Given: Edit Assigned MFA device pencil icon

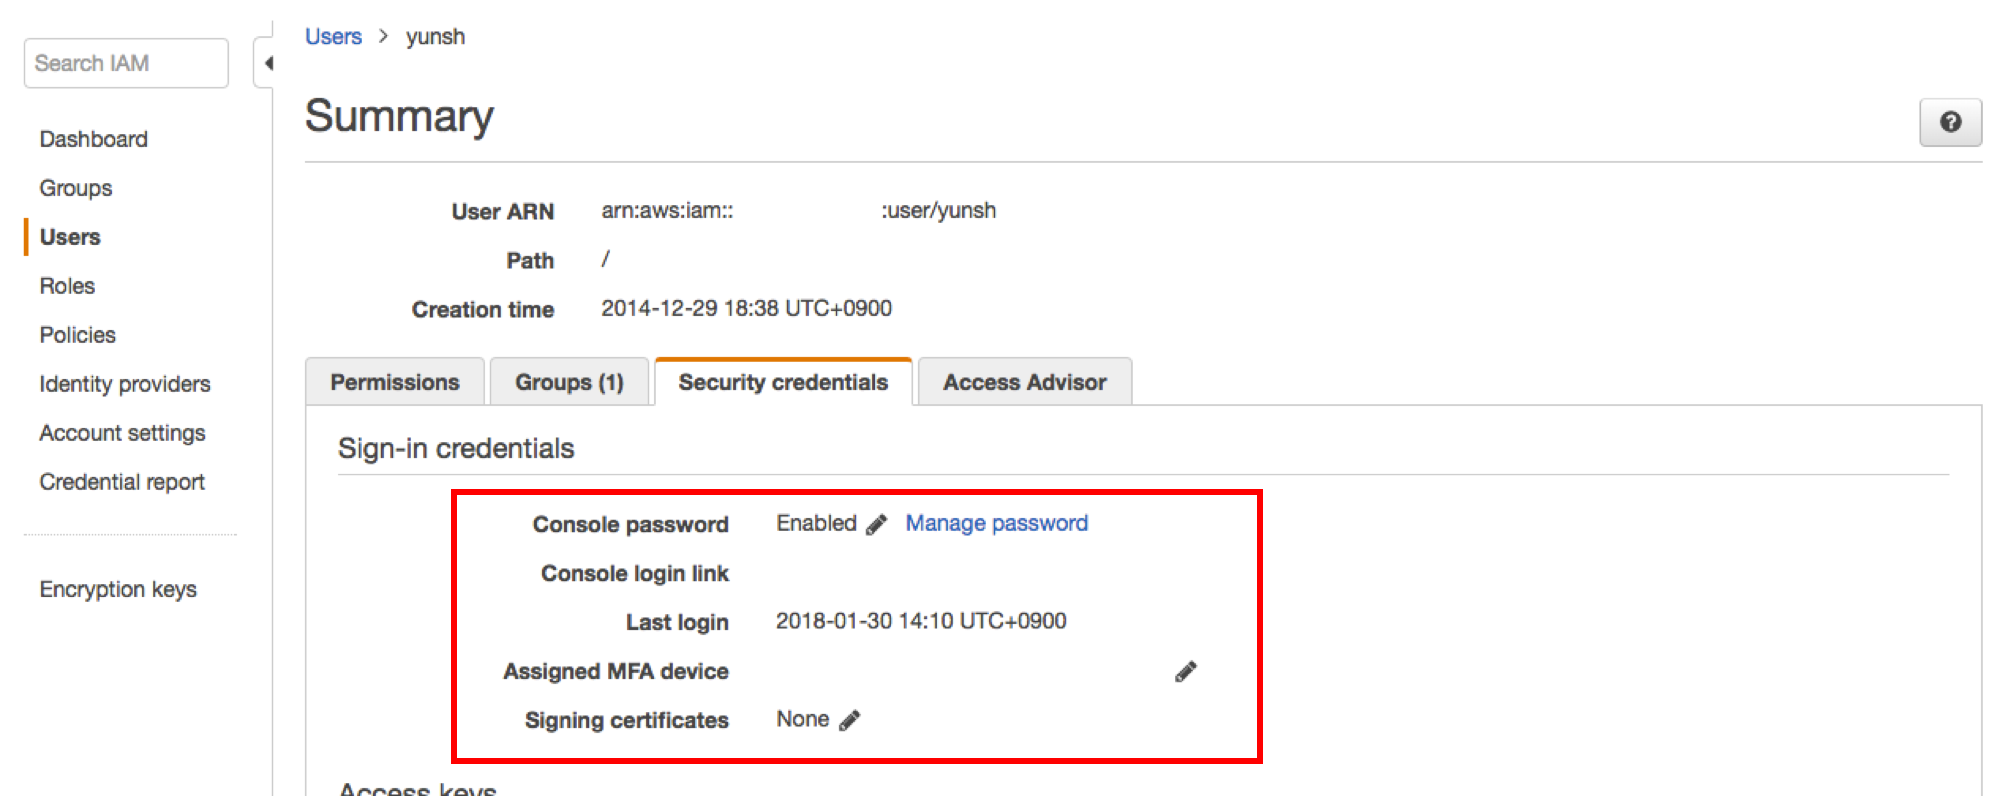Looking at the screenshot, I should (1186, 672).
